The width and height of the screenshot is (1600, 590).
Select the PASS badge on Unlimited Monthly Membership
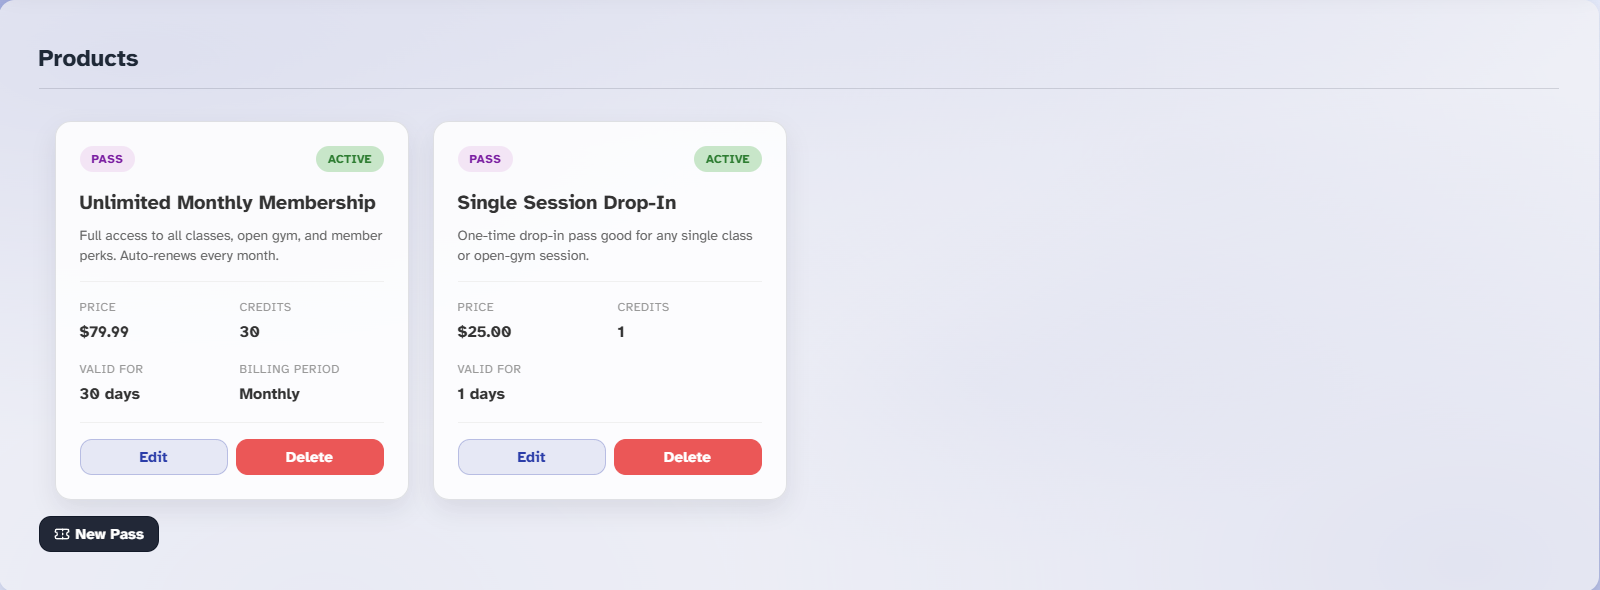pyautogui.click(x=106, y=158)
